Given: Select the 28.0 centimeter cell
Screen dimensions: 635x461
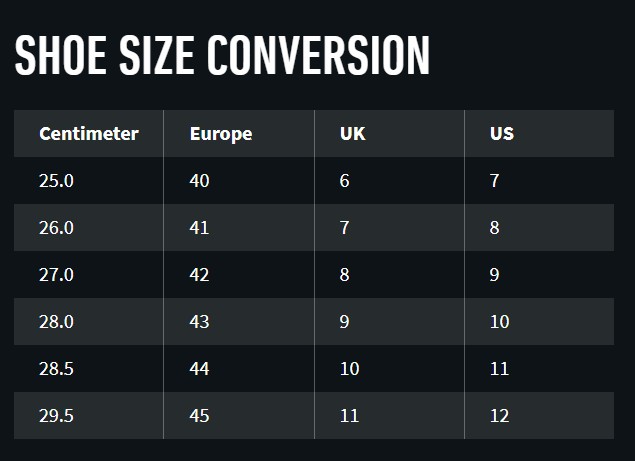Looking at the screenshot, I should coord(56,322).
